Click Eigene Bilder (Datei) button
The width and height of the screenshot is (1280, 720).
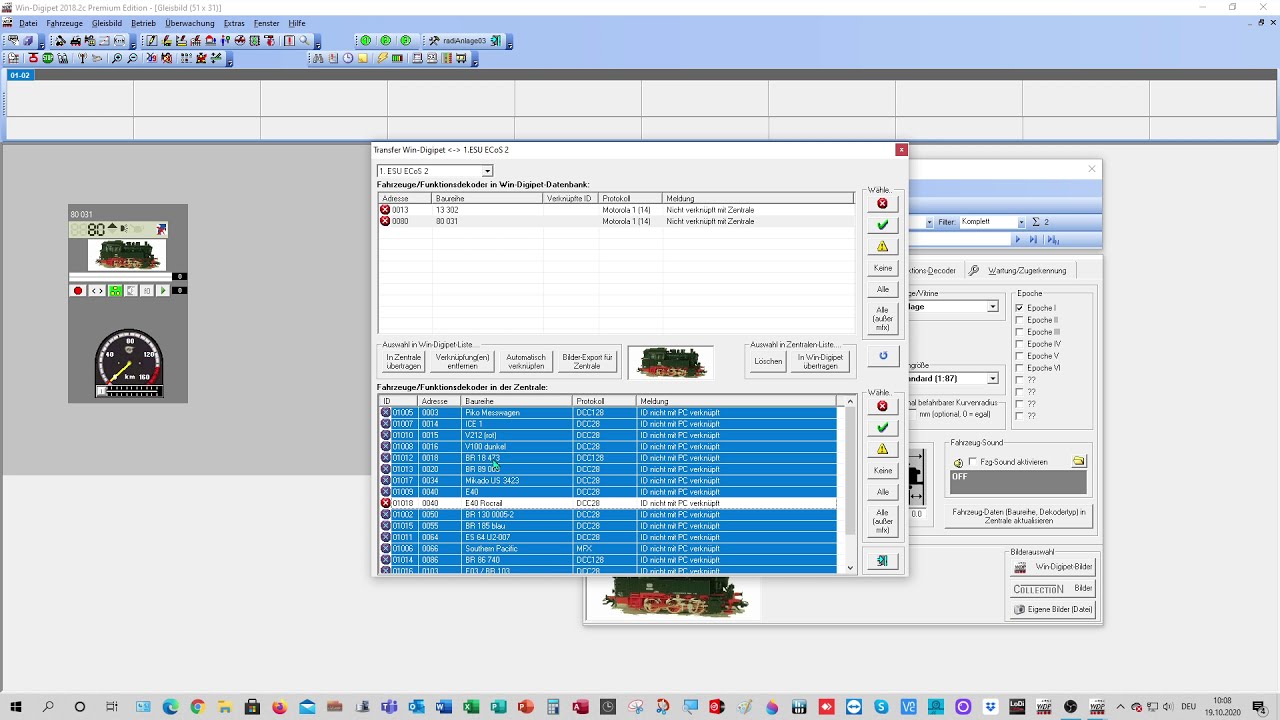click(1053, 609)
